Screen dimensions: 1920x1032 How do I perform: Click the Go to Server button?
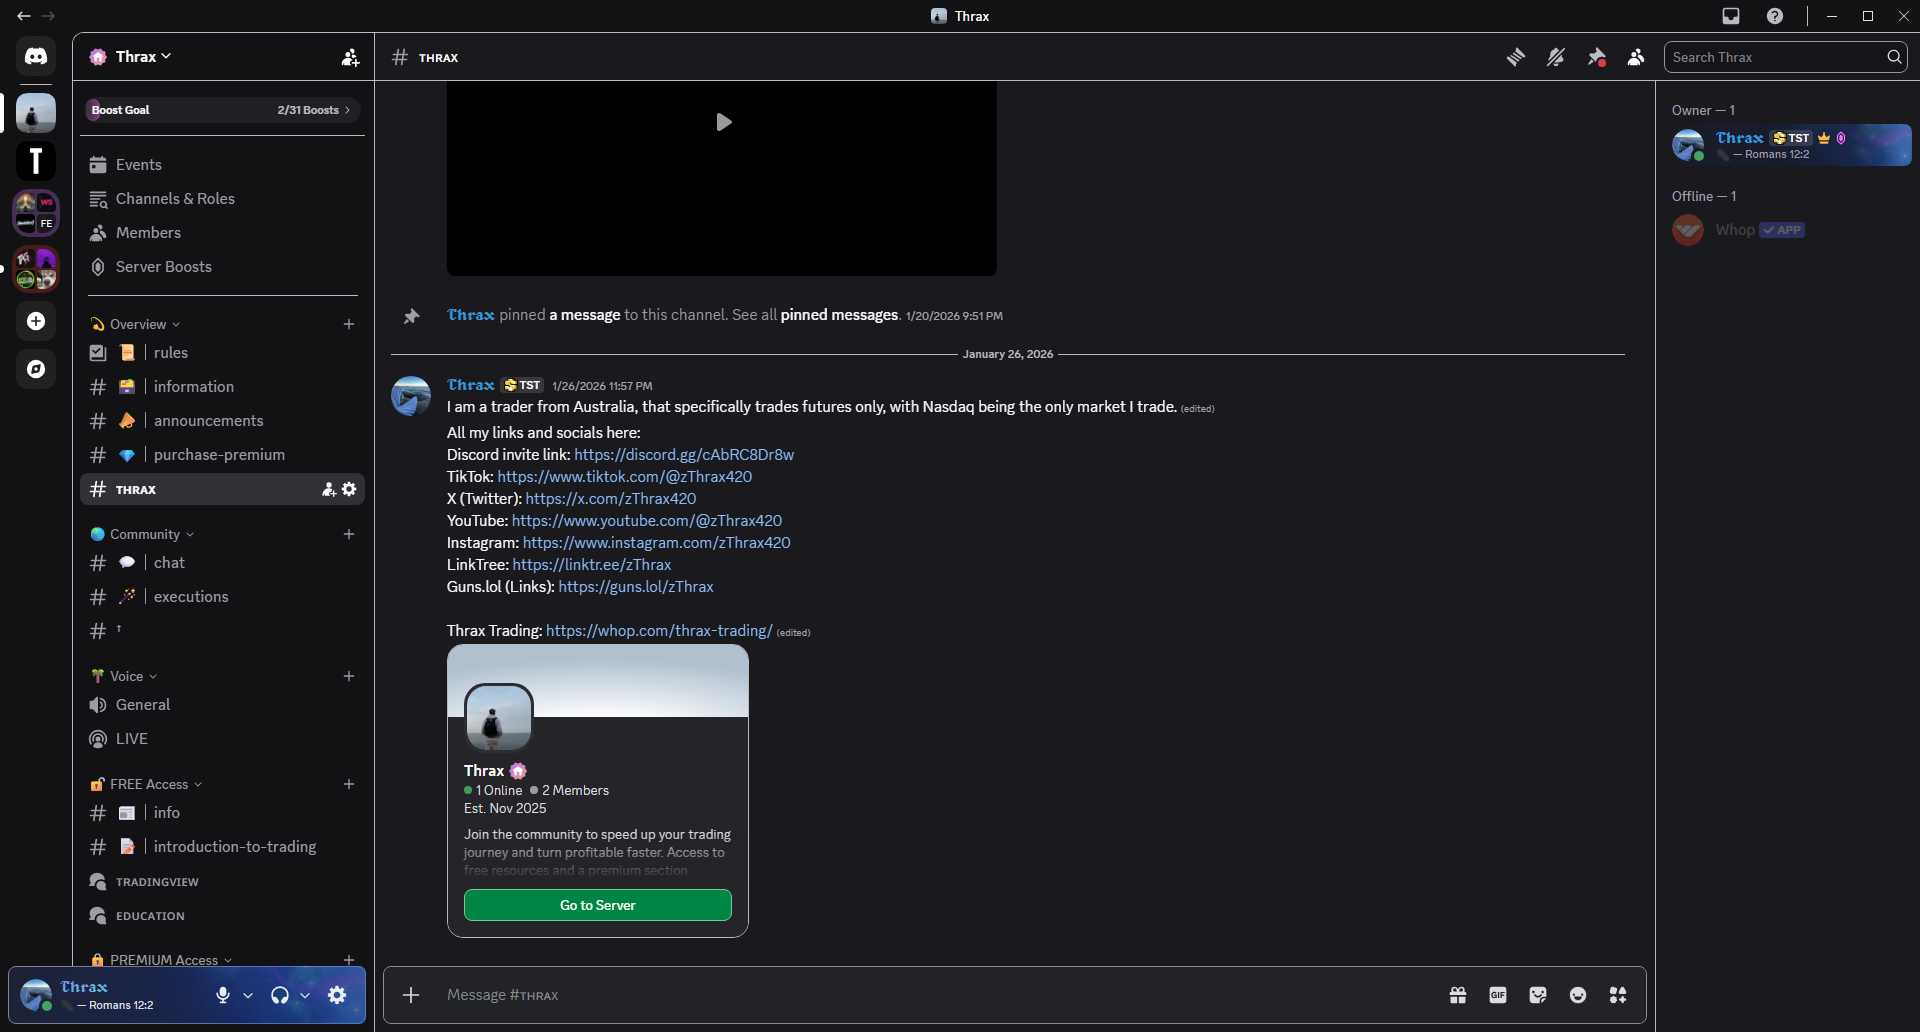coord(598,905)
